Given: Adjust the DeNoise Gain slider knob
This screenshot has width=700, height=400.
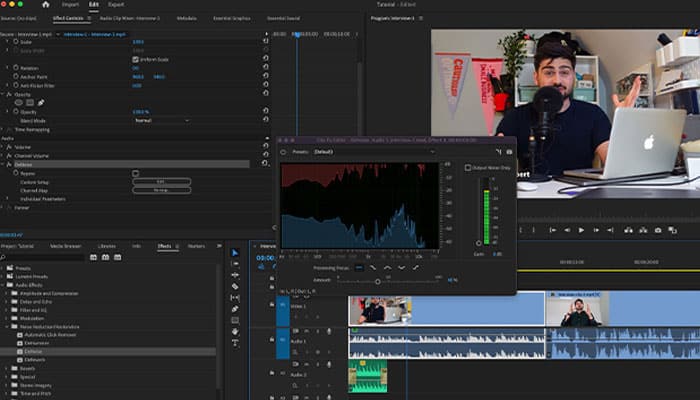Looking at the screenshot, I should tap(479, 243).
